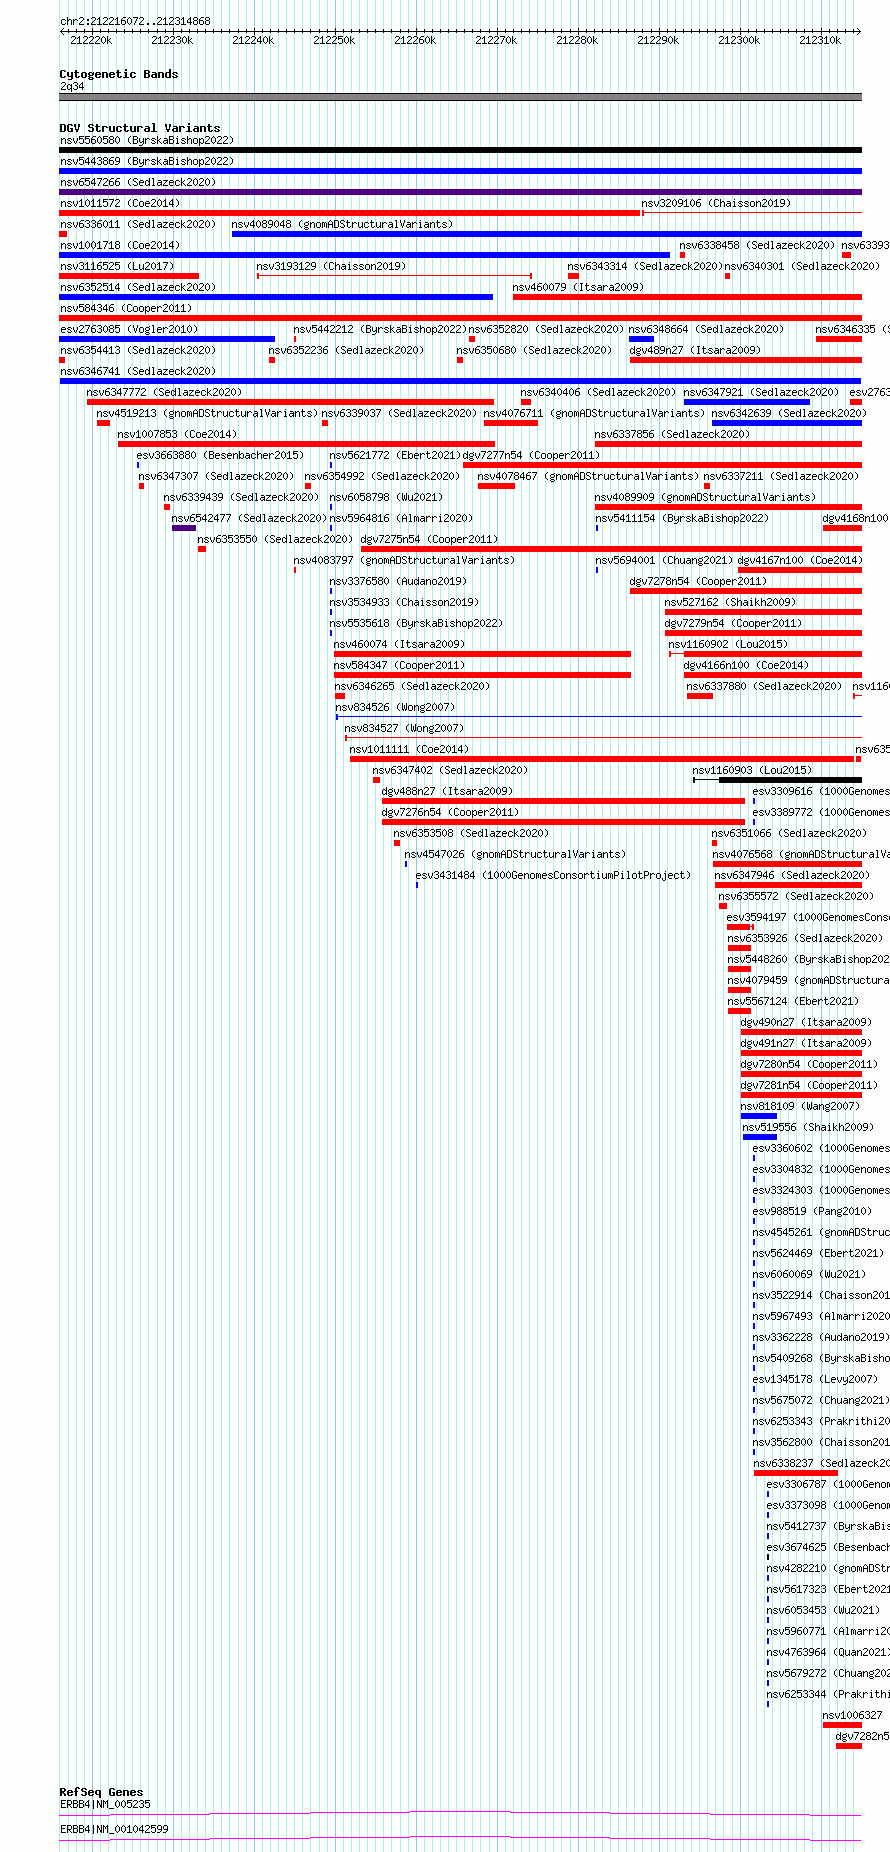Click the 212300k ruler position label

[739, 40]
